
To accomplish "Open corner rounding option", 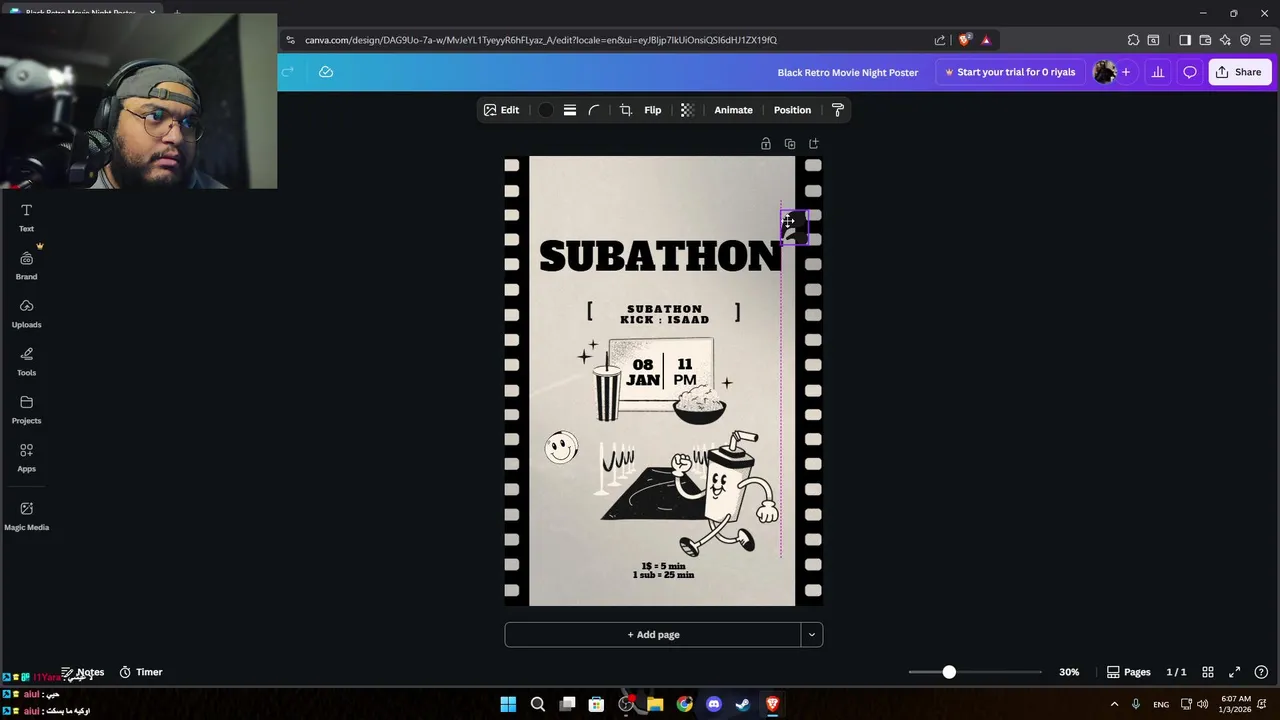I will pos(594,110).
